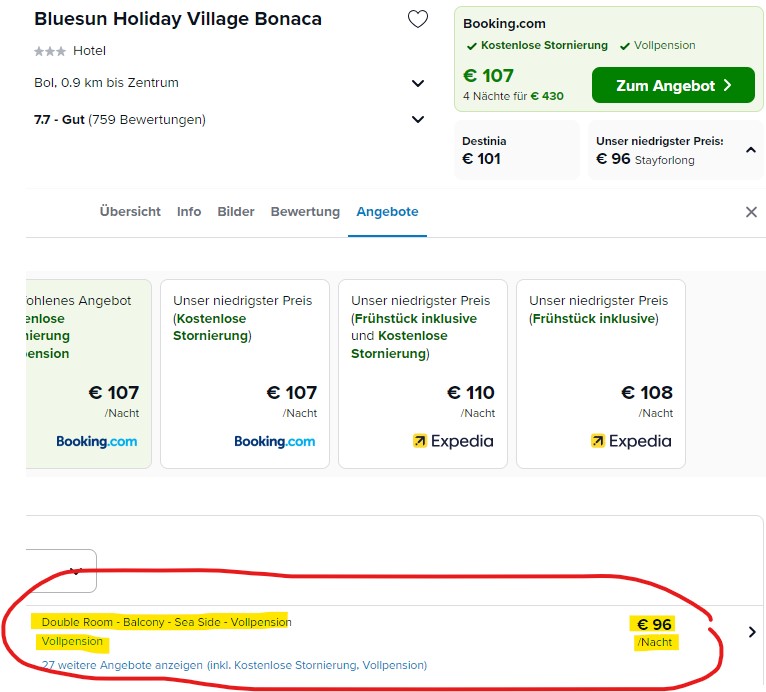Collapse the Unser niedrigster Preis chevron
The image size is (766, 692).
(751, 150)
